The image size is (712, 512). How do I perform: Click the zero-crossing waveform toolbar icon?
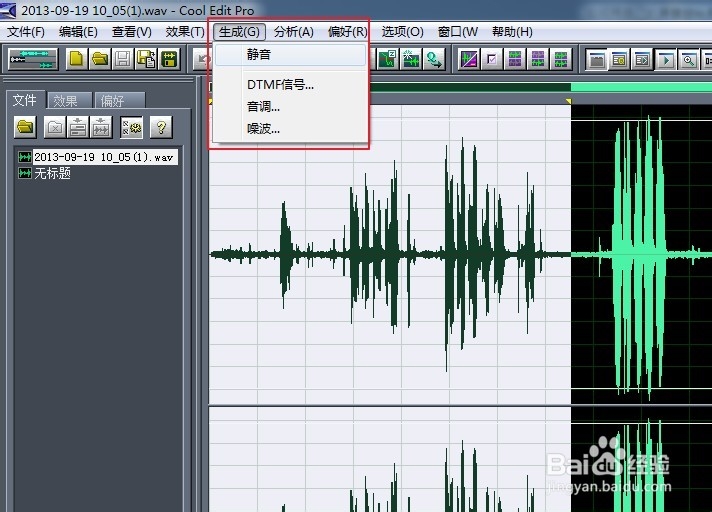tap(387, 59)
